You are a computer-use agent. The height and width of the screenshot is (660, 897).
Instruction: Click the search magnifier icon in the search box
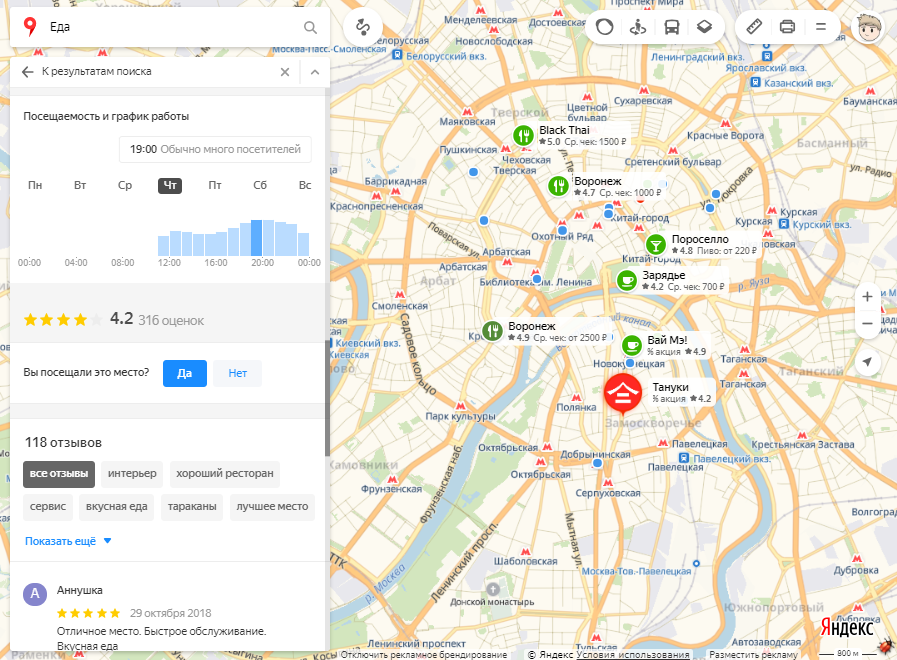(310, 27)
